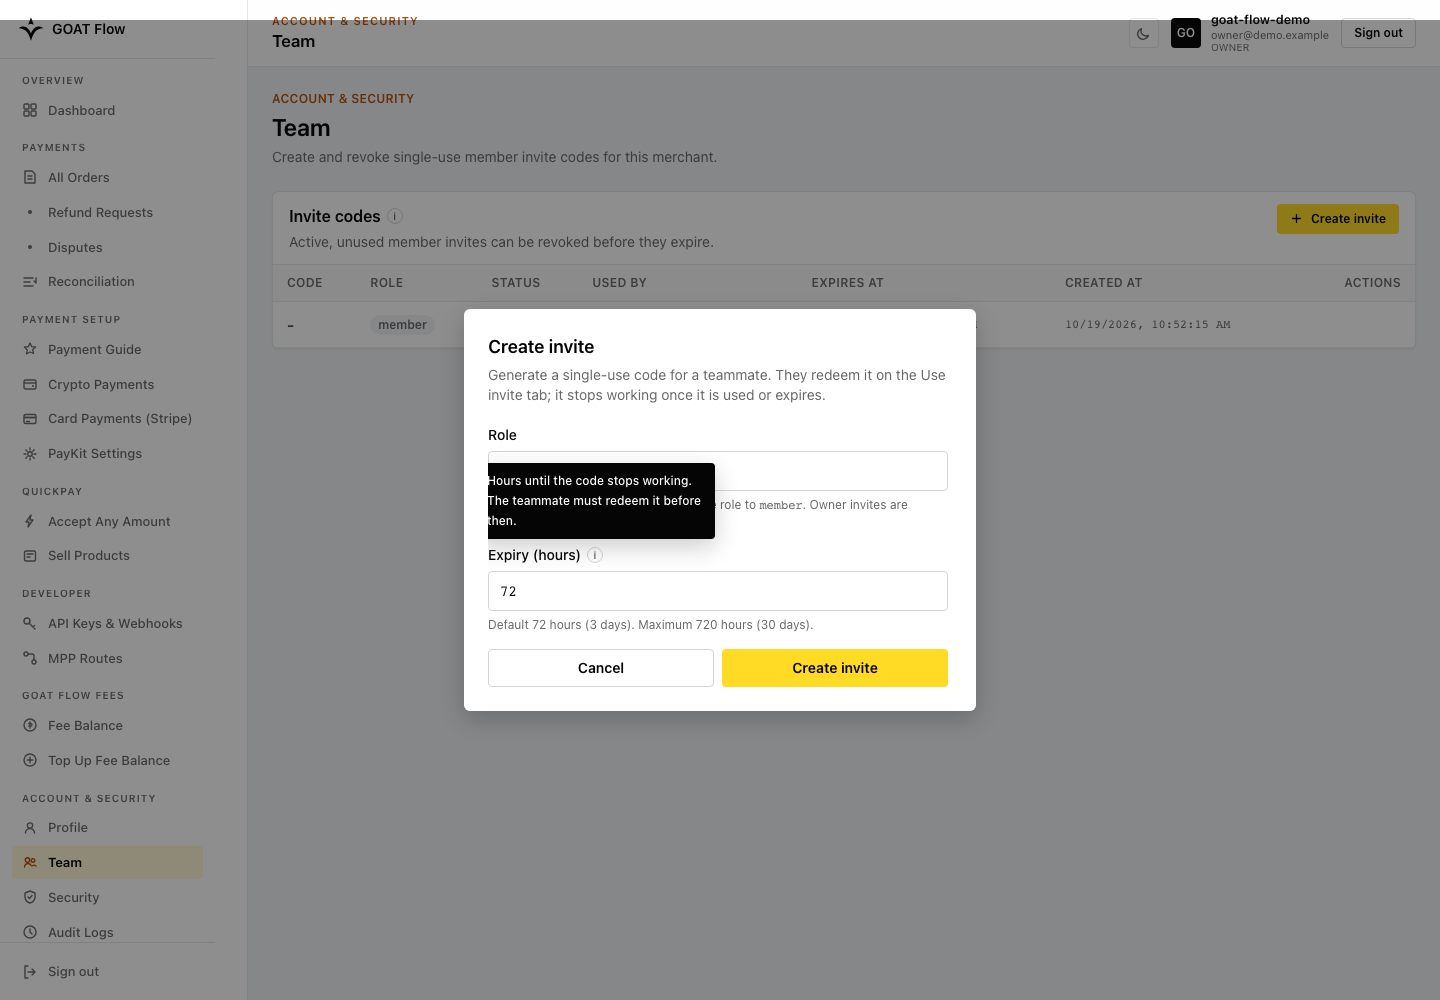Click the MPP Routes icon
The height and width of the screenshot is (1000, 1440).
click(x=30, y=659)
